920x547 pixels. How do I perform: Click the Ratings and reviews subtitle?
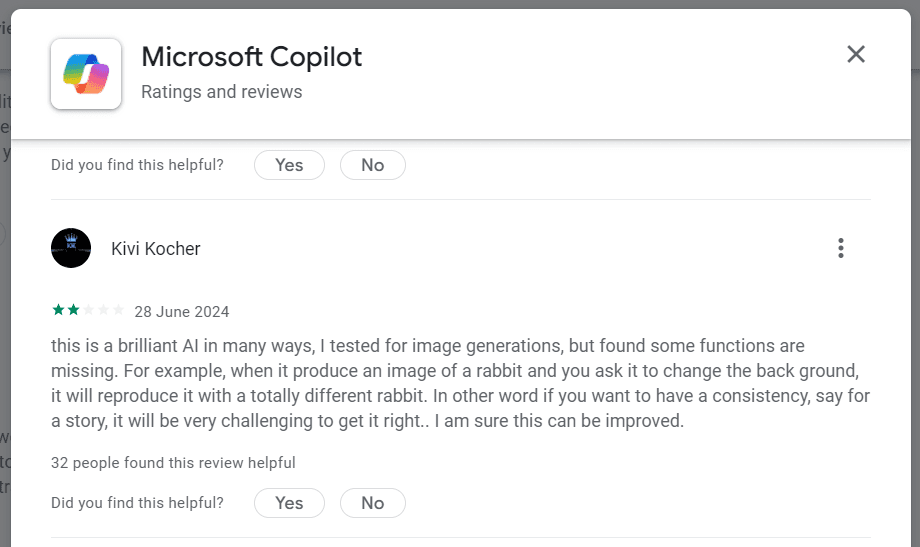point(221,92)
